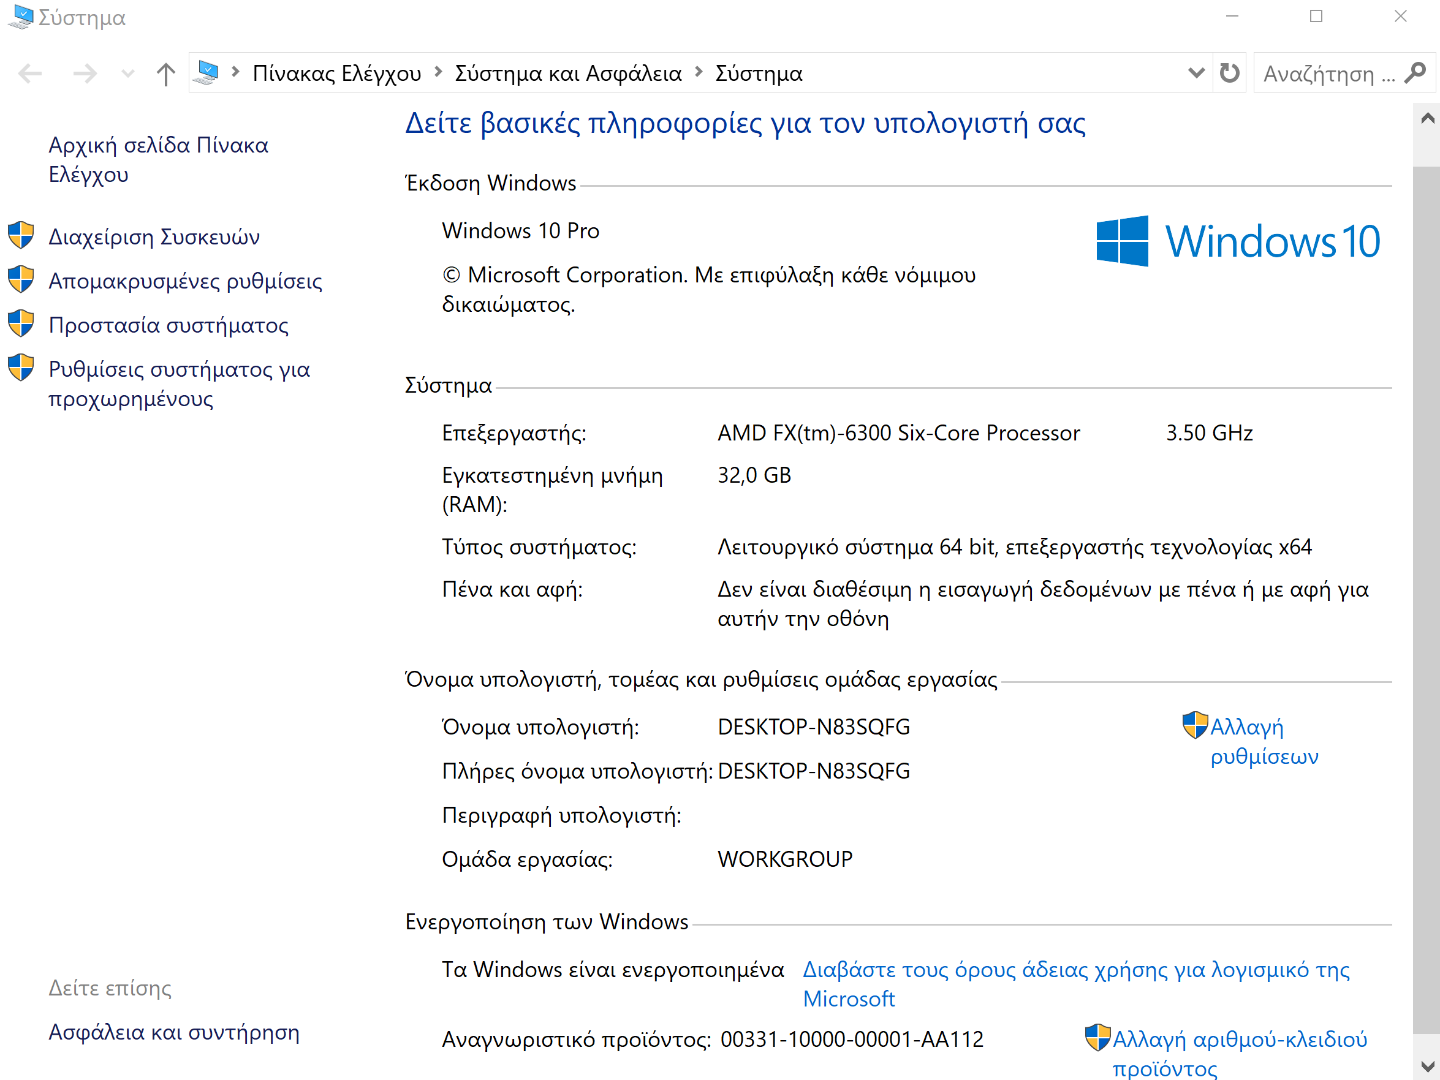Click the computer icon in address bar
Screen dimensions: 1440x1080
tap(207, 72)
